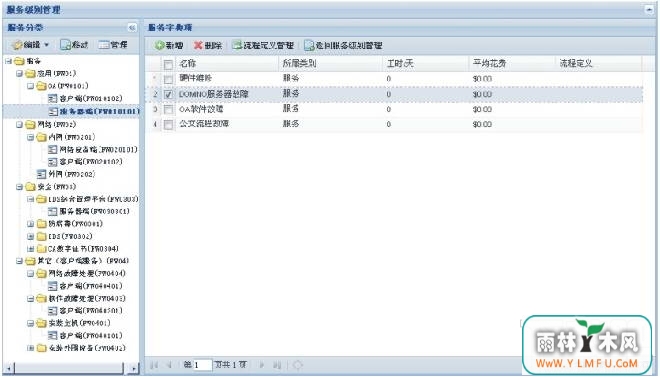Screen dimensions: 660x380
Task: Click the leaf icon of 网络设备端
Action: click(53, 149)
